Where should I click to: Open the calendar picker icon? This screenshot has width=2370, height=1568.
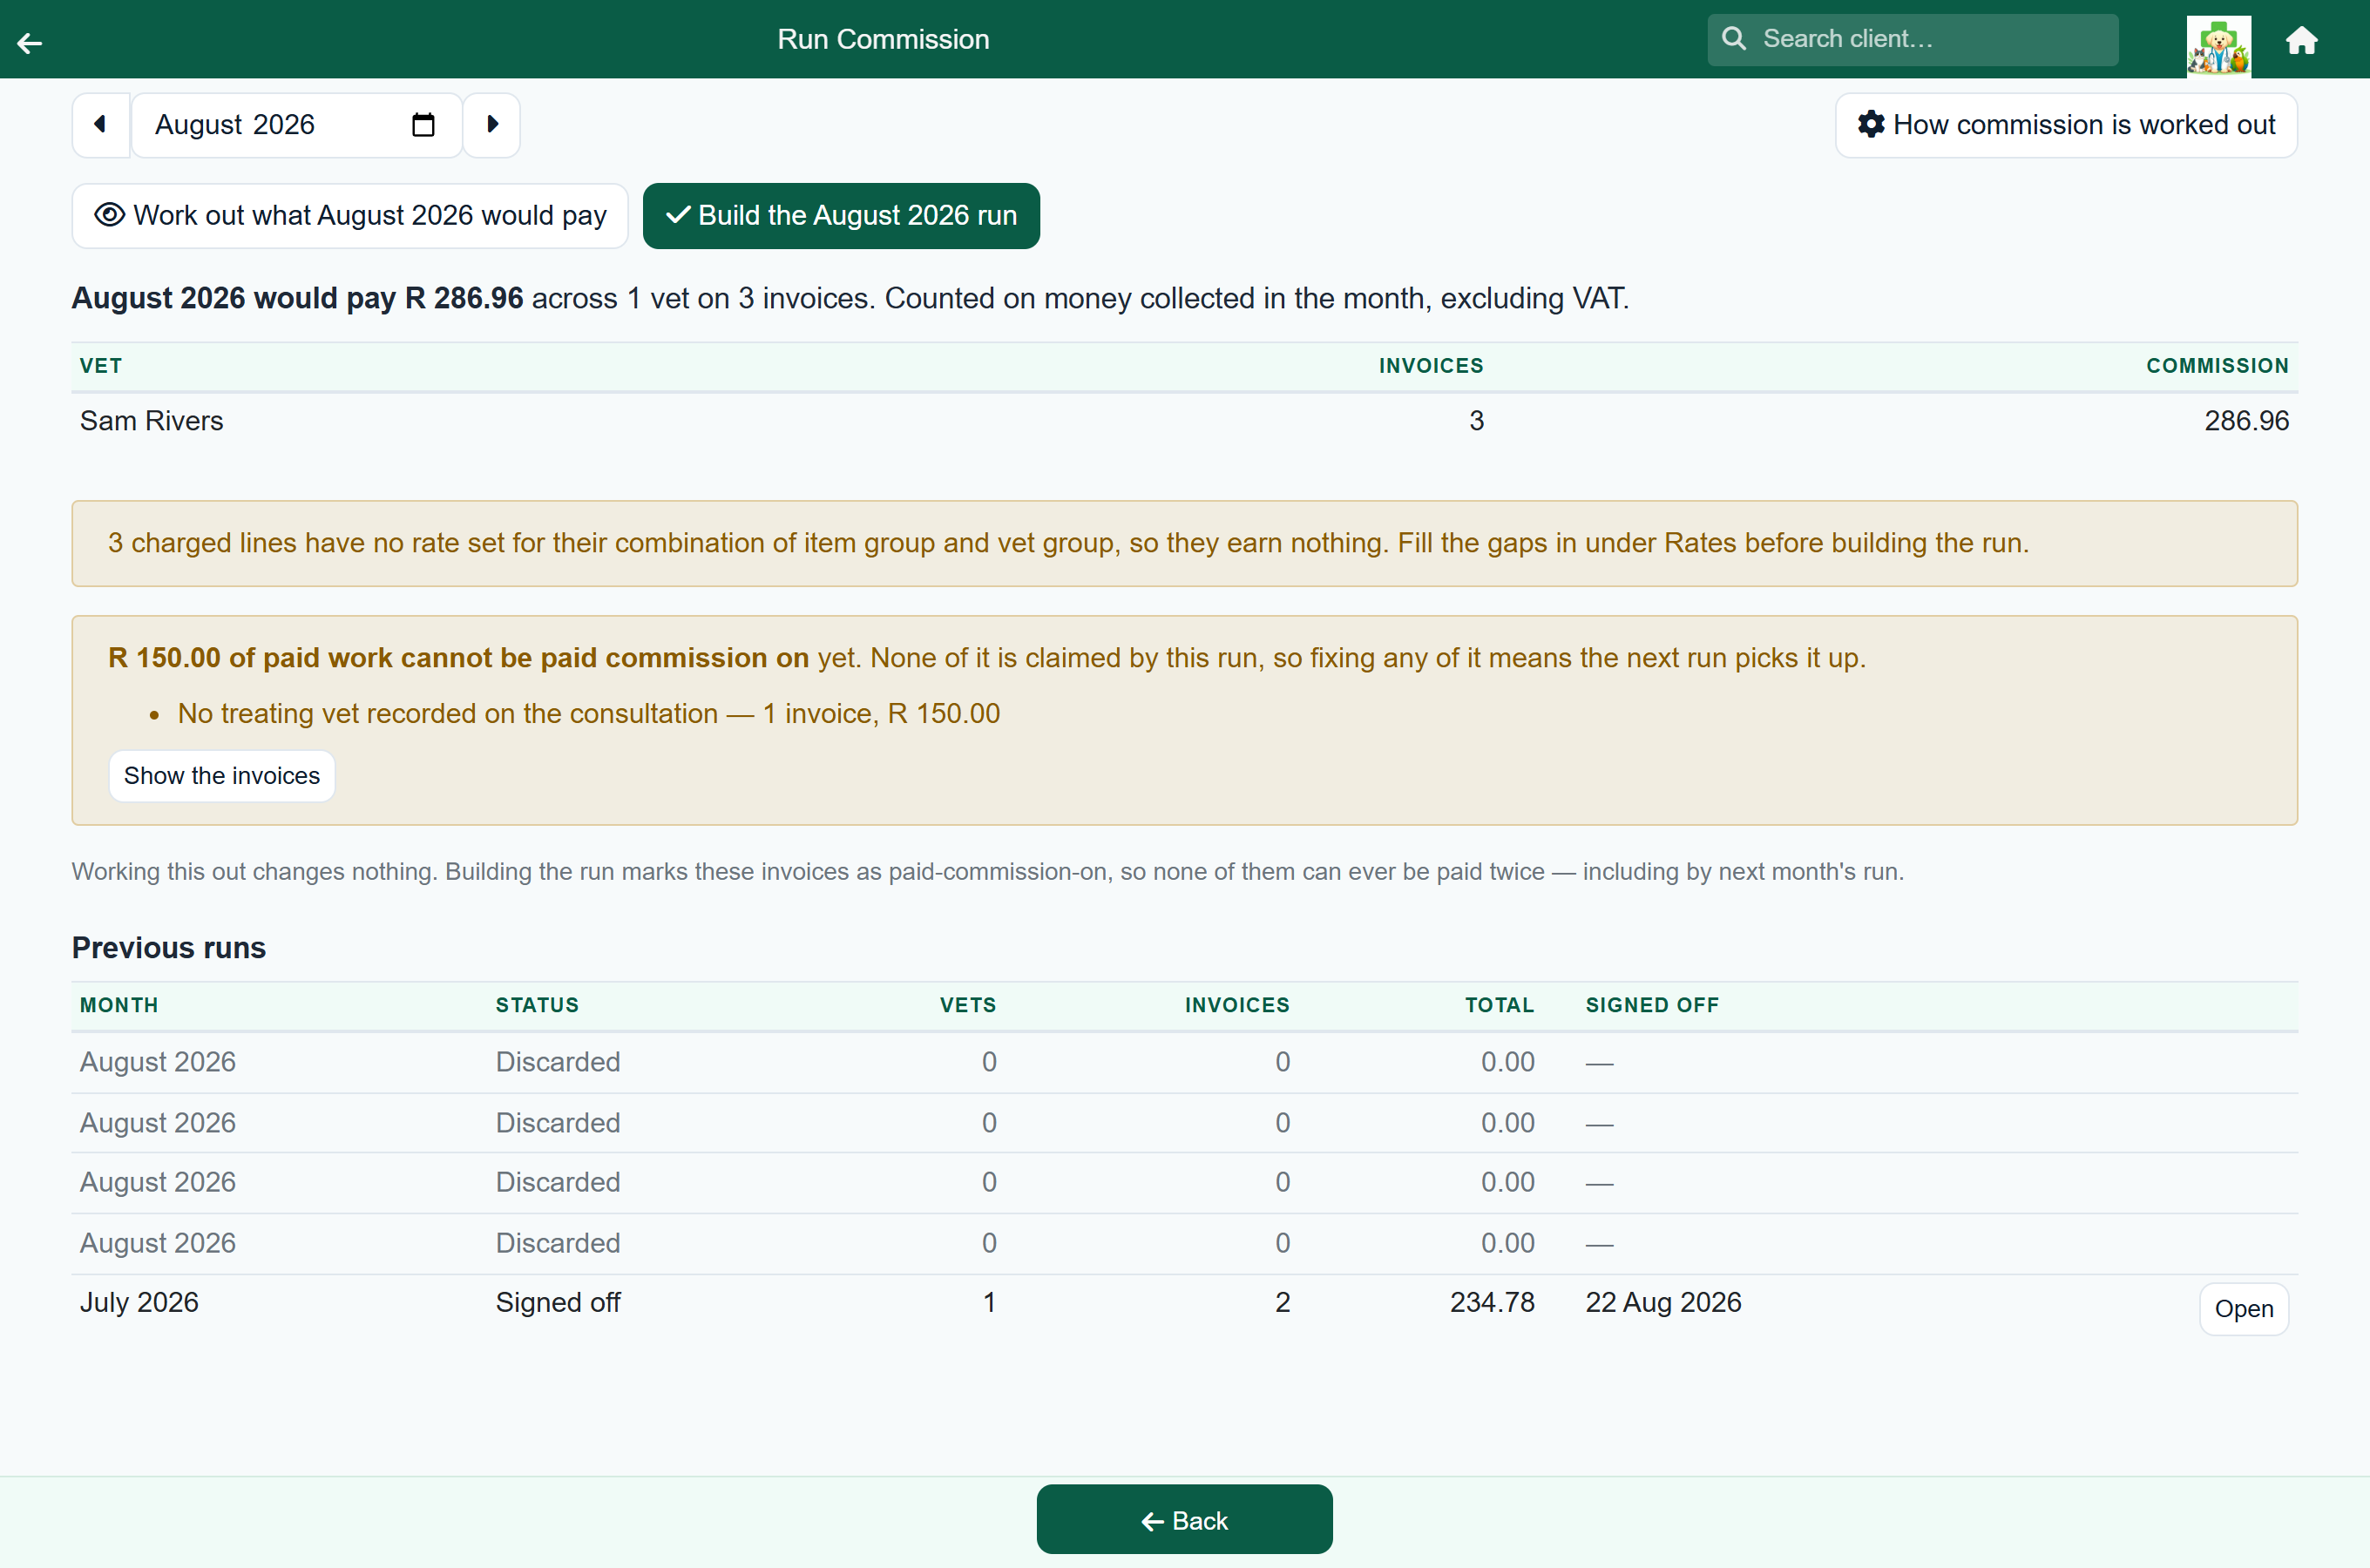coord(423,125)
